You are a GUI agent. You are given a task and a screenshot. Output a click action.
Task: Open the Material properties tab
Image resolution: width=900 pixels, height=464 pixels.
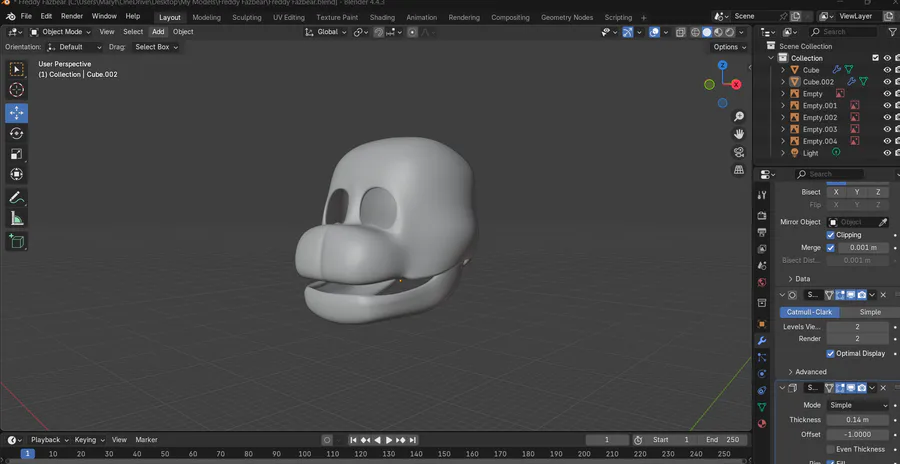(762, 424)
